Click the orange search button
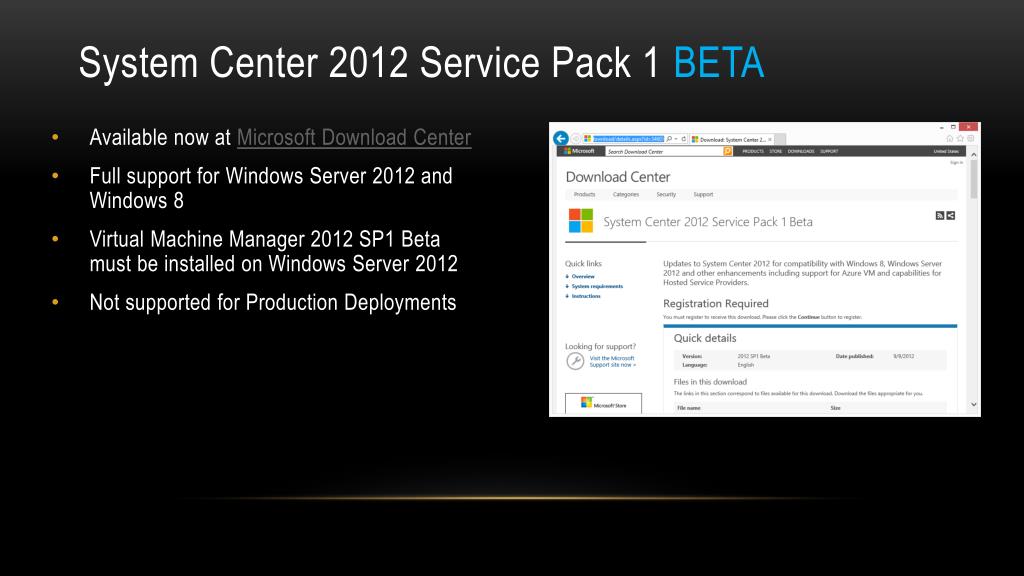 (728, 152)
